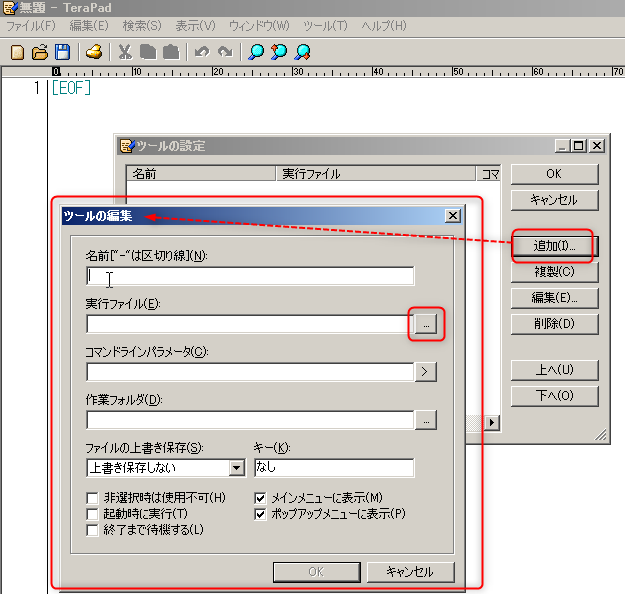Enable 起動時に実行(T) checkbox

(92, 514)
